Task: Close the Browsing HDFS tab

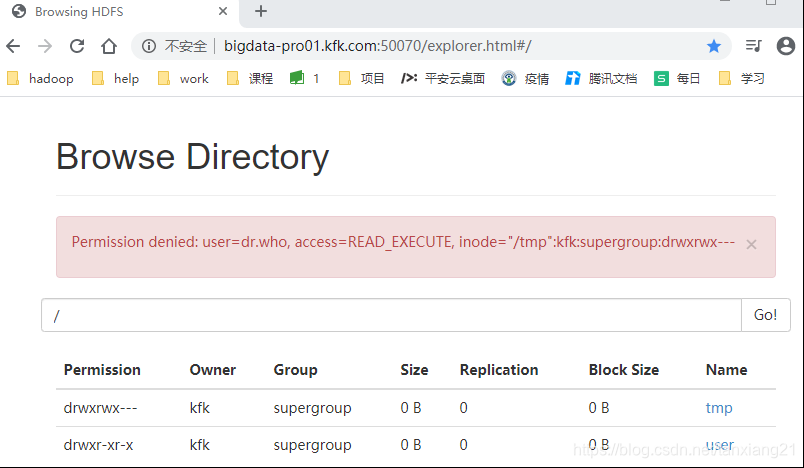Action: pyautogui.click(x=223, y=11)
